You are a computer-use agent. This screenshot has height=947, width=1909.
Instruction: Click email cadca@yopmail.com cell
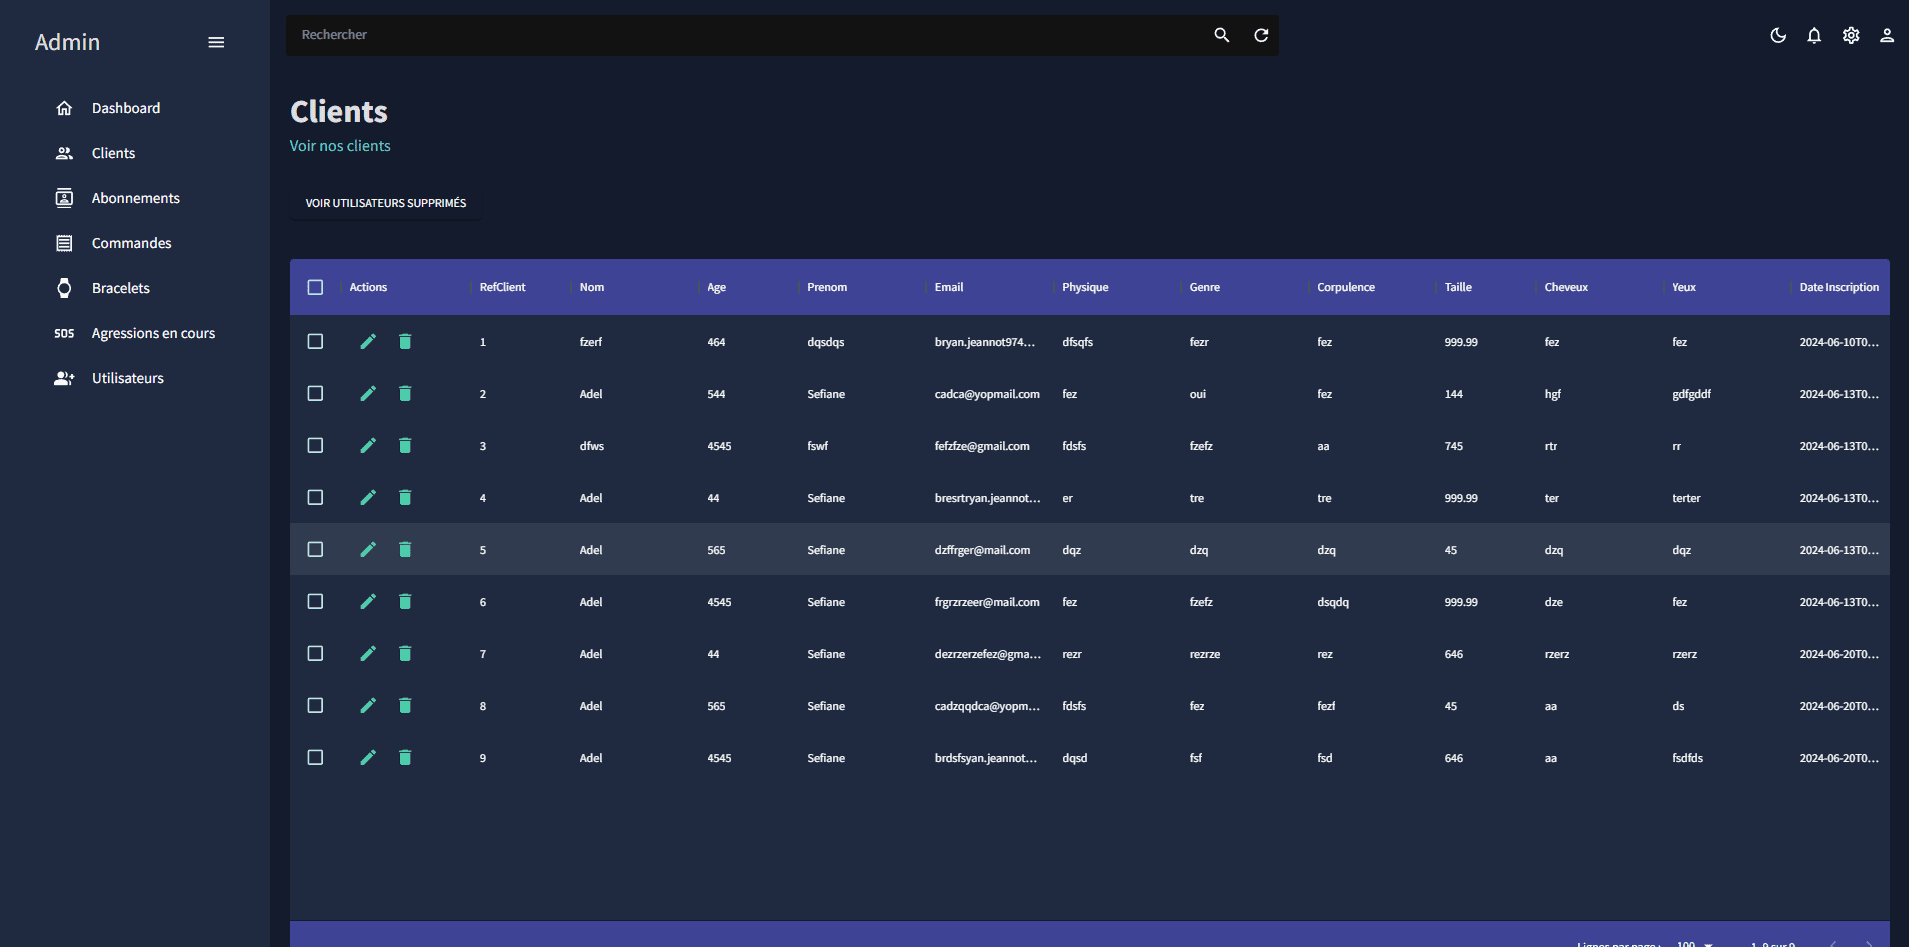[x=987, y=394]
